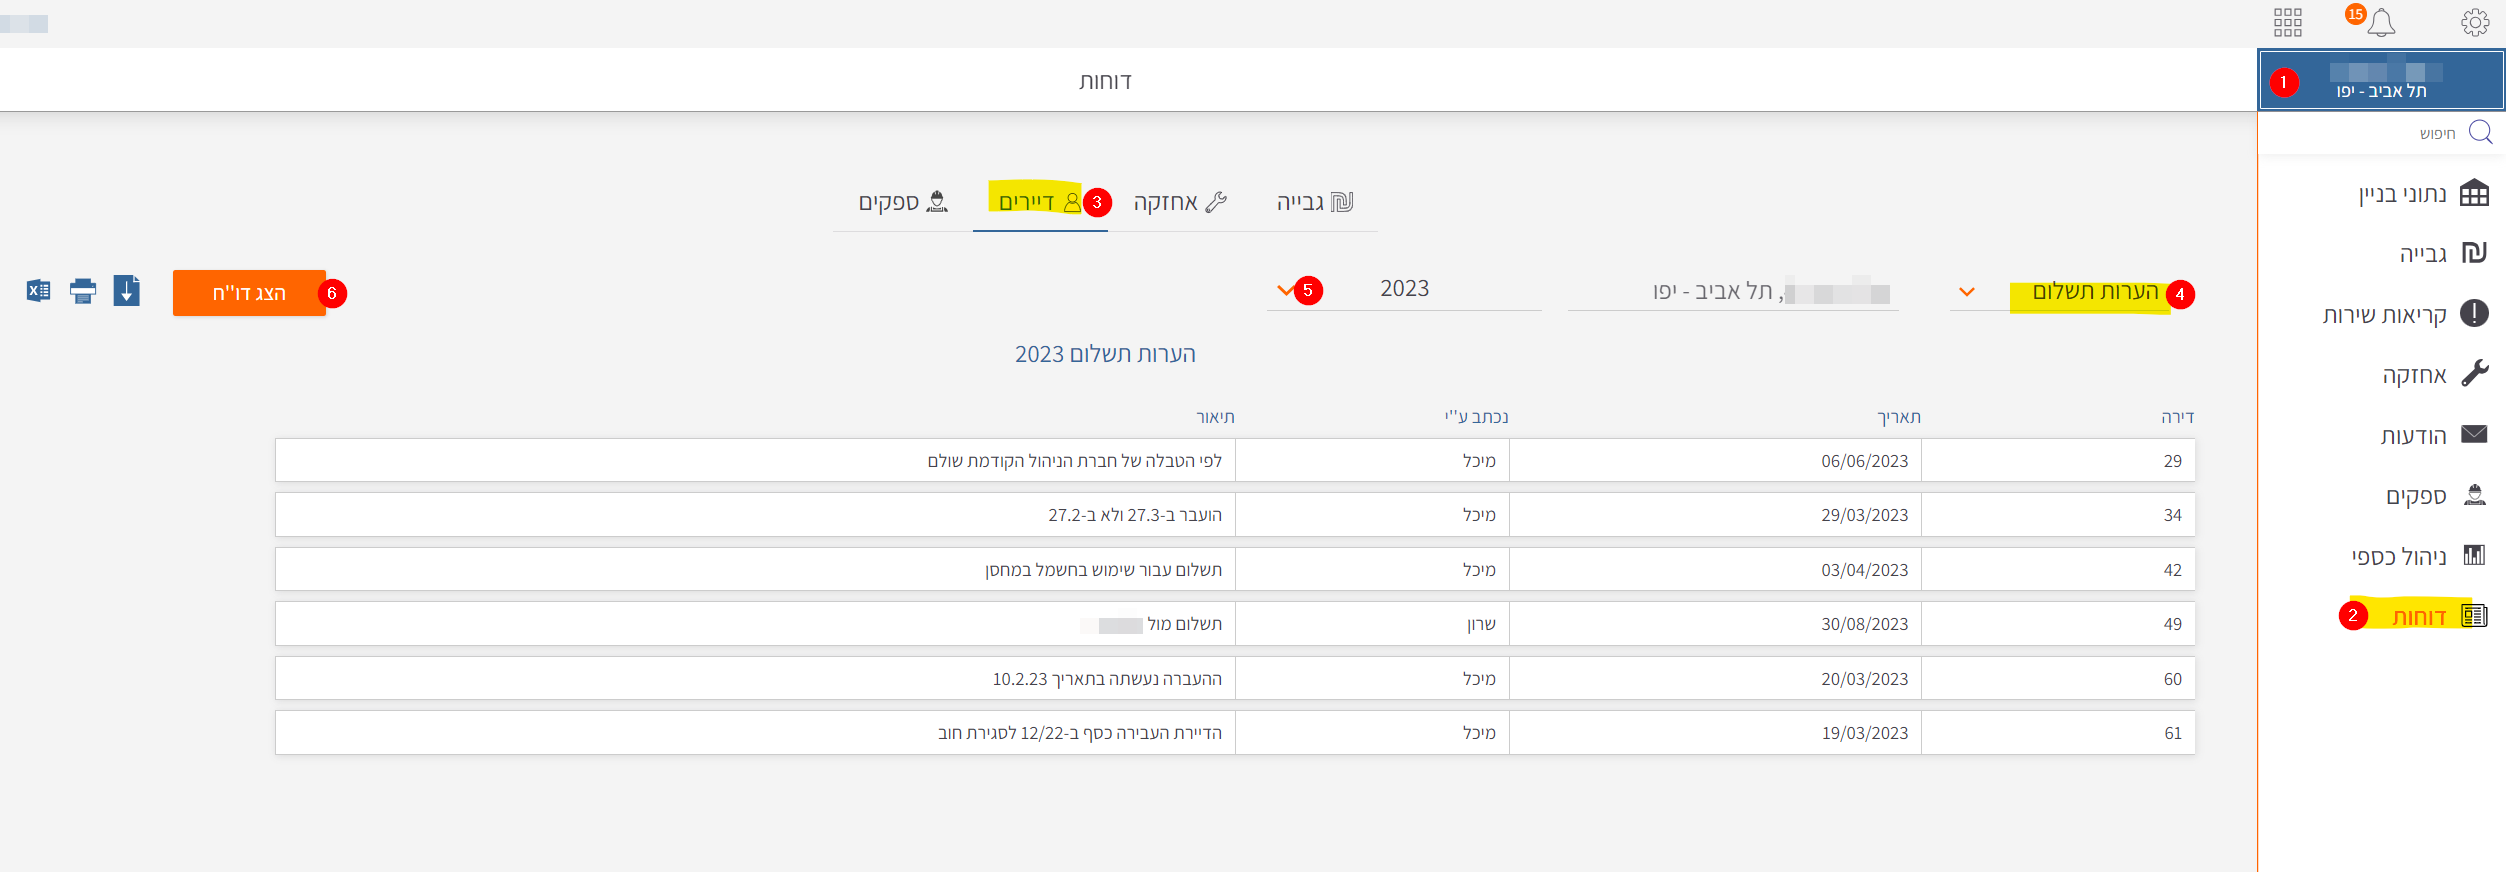Viewport: 2506px width, 872px height.
Task: Open the 2023 year dropdown
Action: (1404, 289)
